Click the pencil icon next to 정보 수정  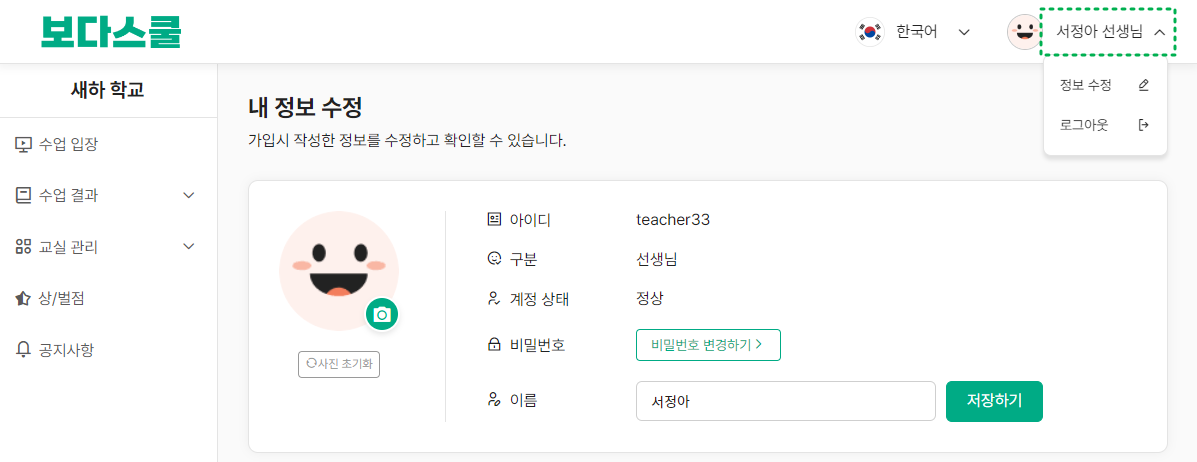pos(1143,85)
